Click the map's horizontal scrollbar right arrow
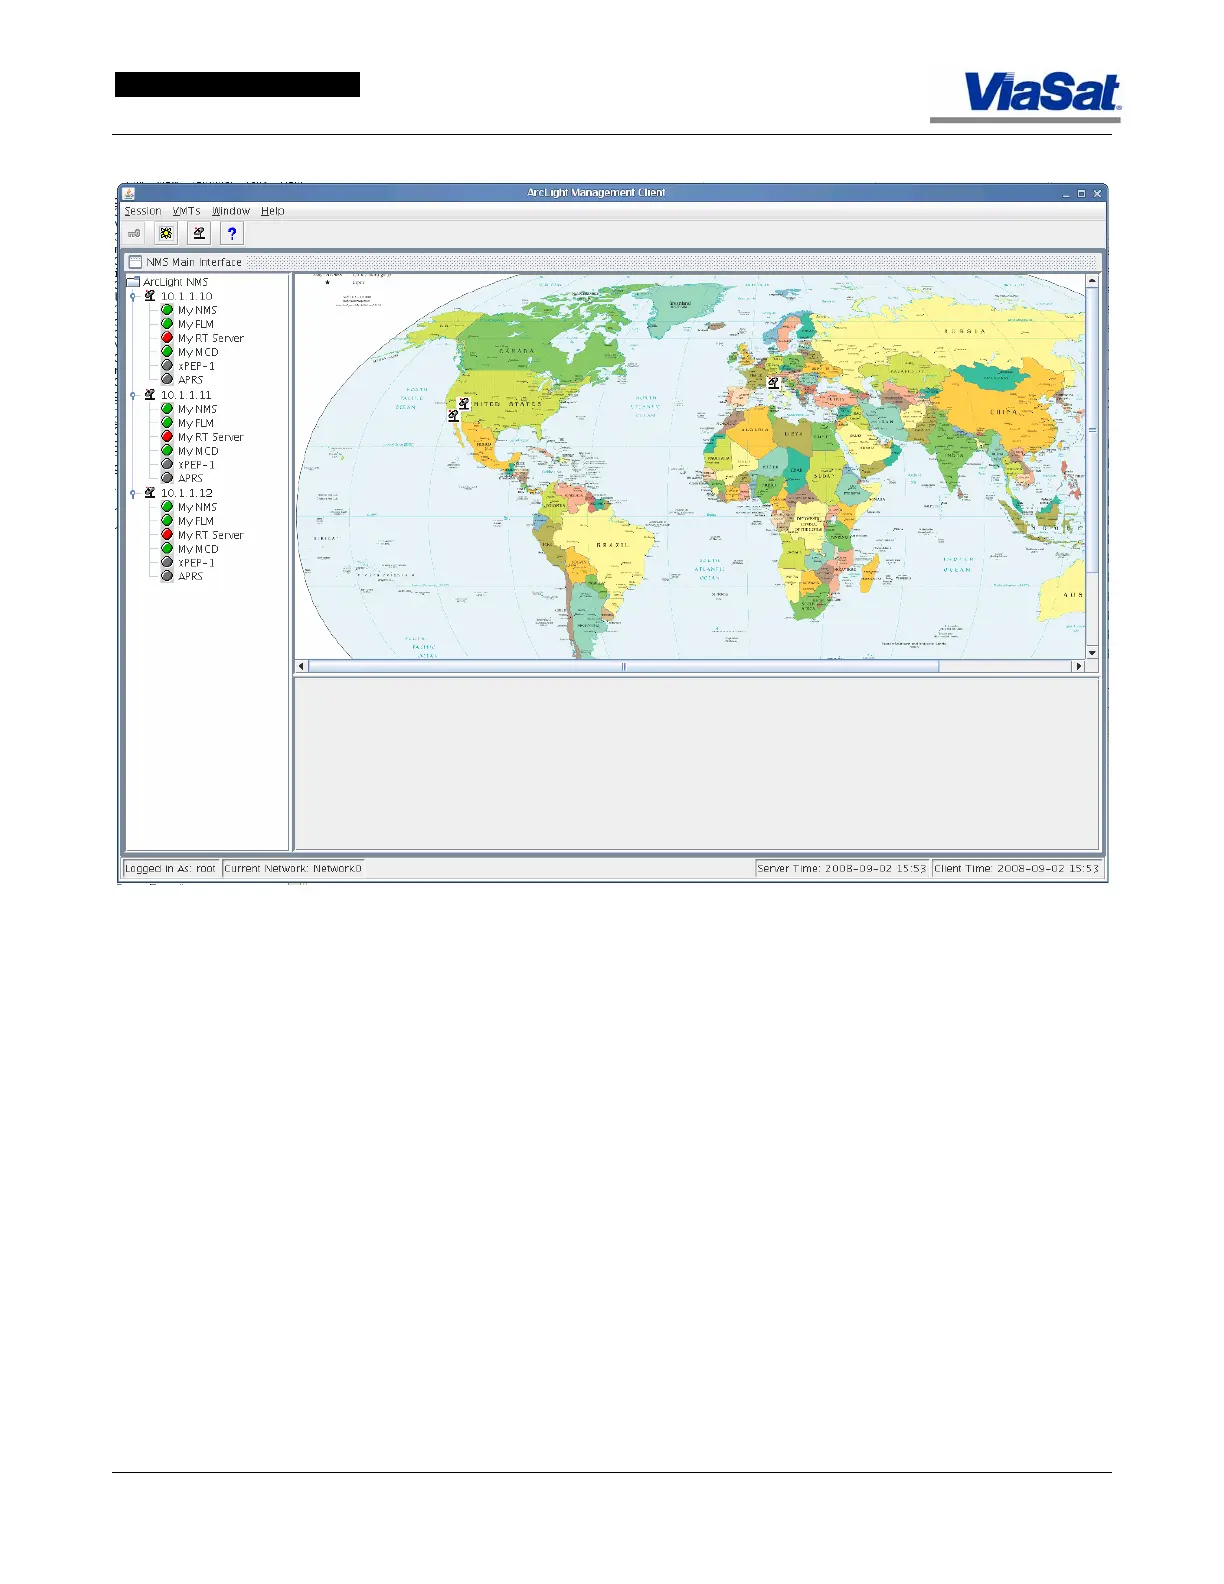The width and height of the screenshot is (1224, 1584). 1078,666
